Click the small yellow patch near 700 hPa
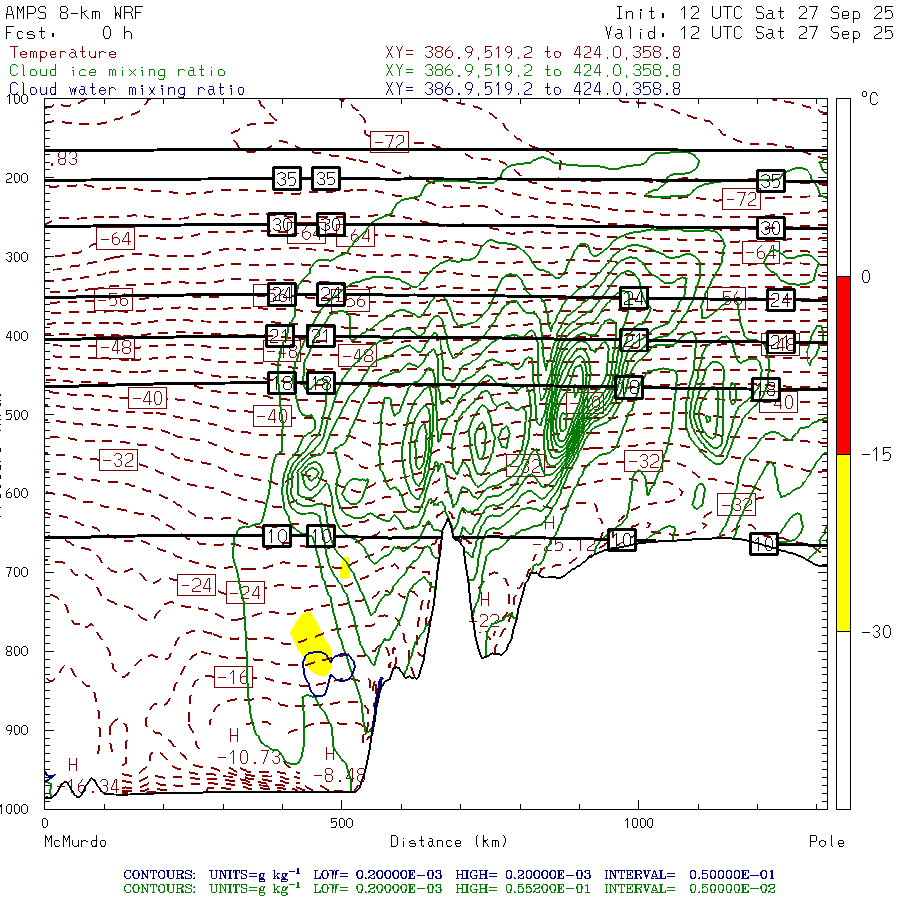The width and height of the screenshot is (900, 900). 345,568
